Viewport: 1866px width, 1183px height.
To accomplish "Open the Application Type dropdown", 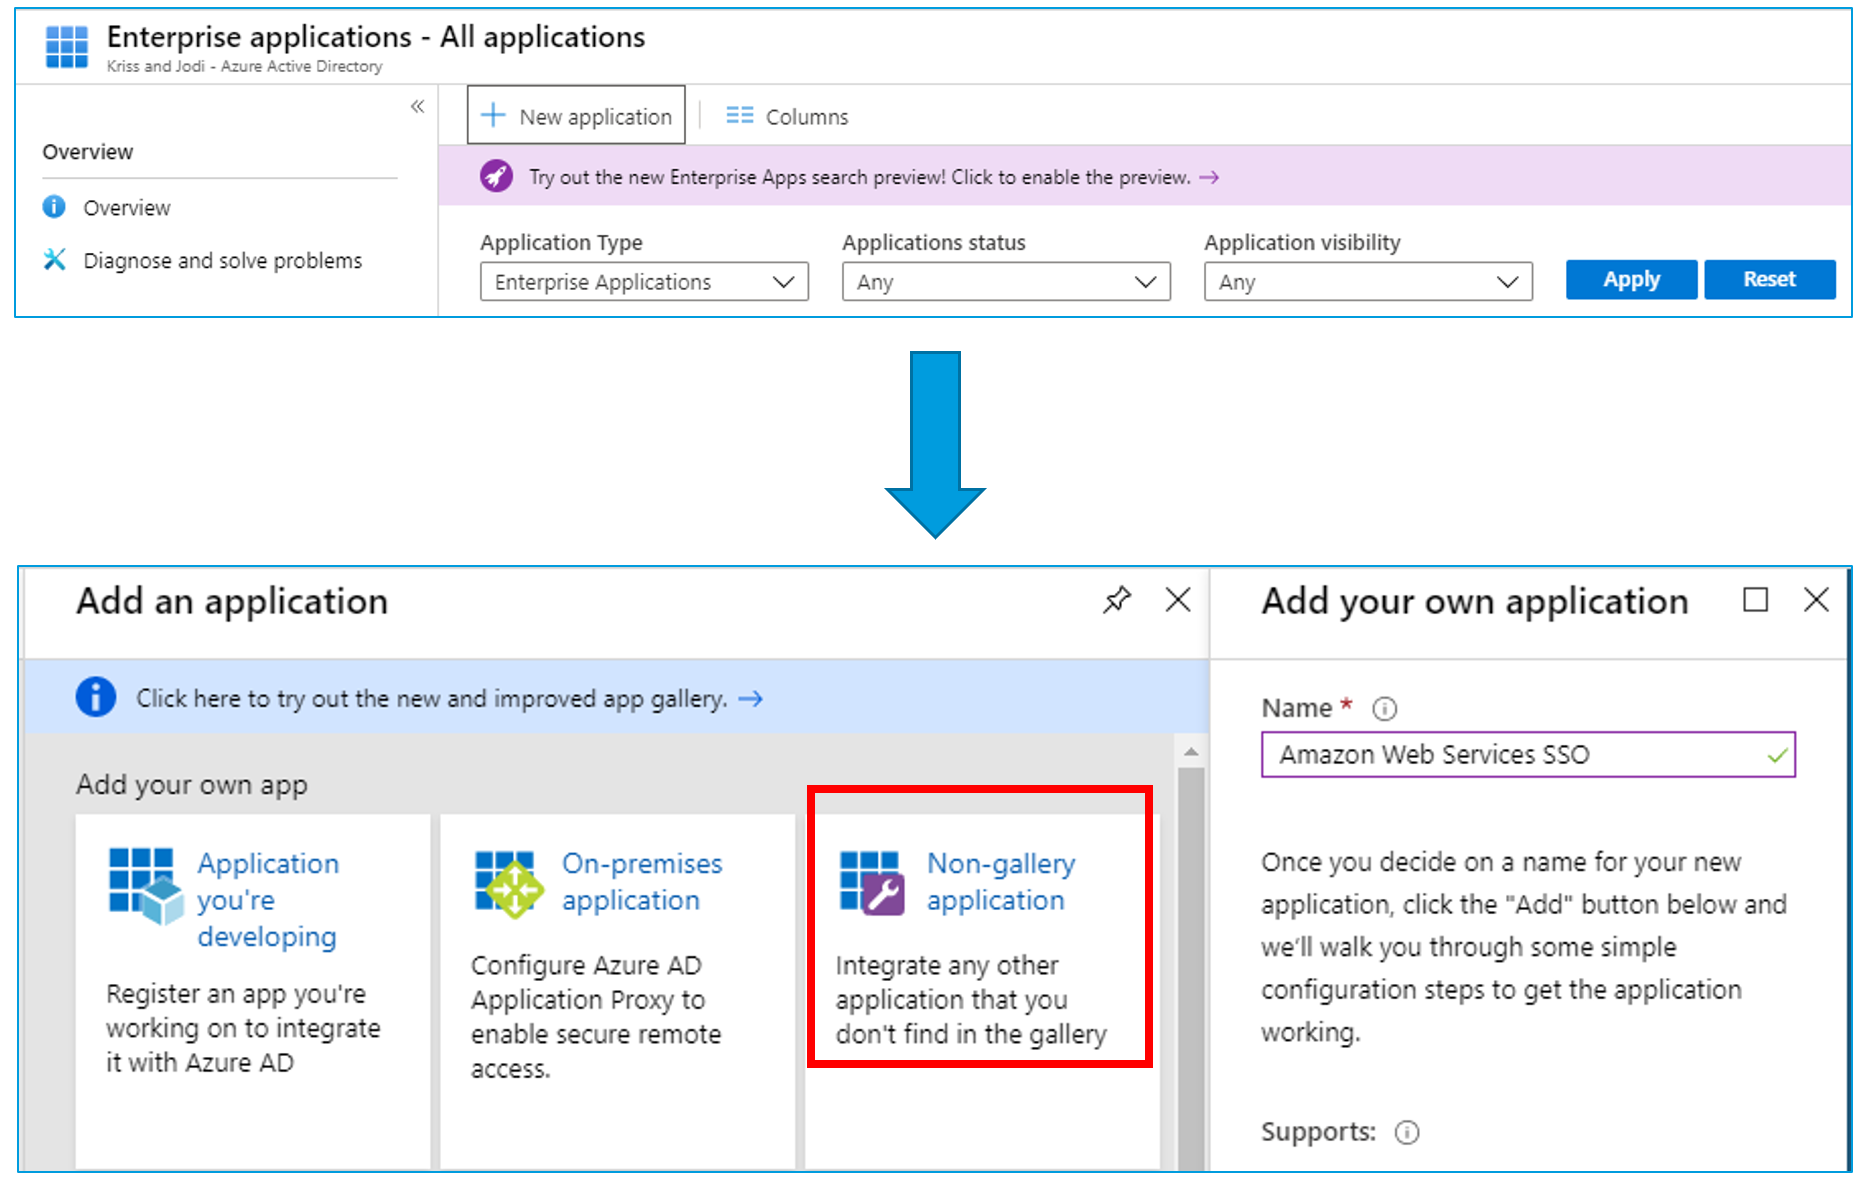I will (x=644, y=282).
